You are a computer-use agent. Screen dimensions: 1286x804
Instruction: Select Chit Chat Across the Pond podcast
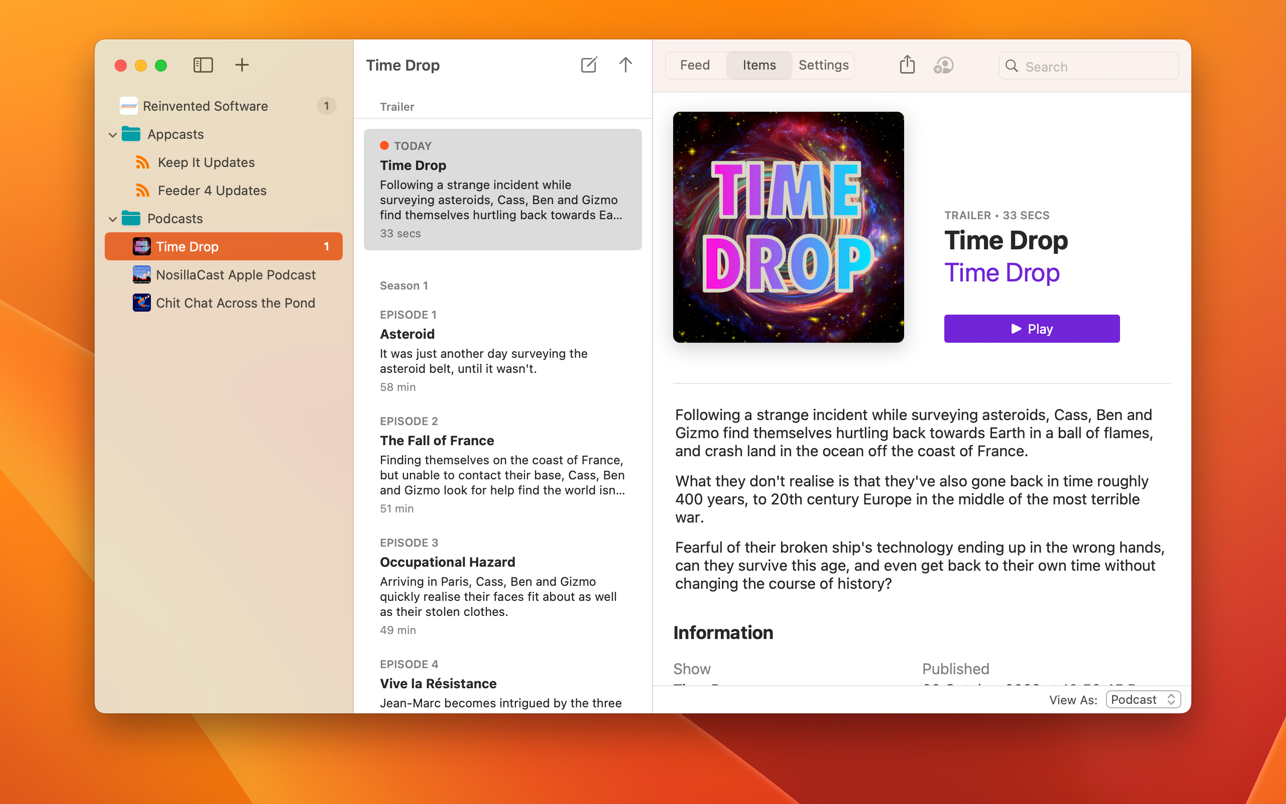tap(235, 303)
